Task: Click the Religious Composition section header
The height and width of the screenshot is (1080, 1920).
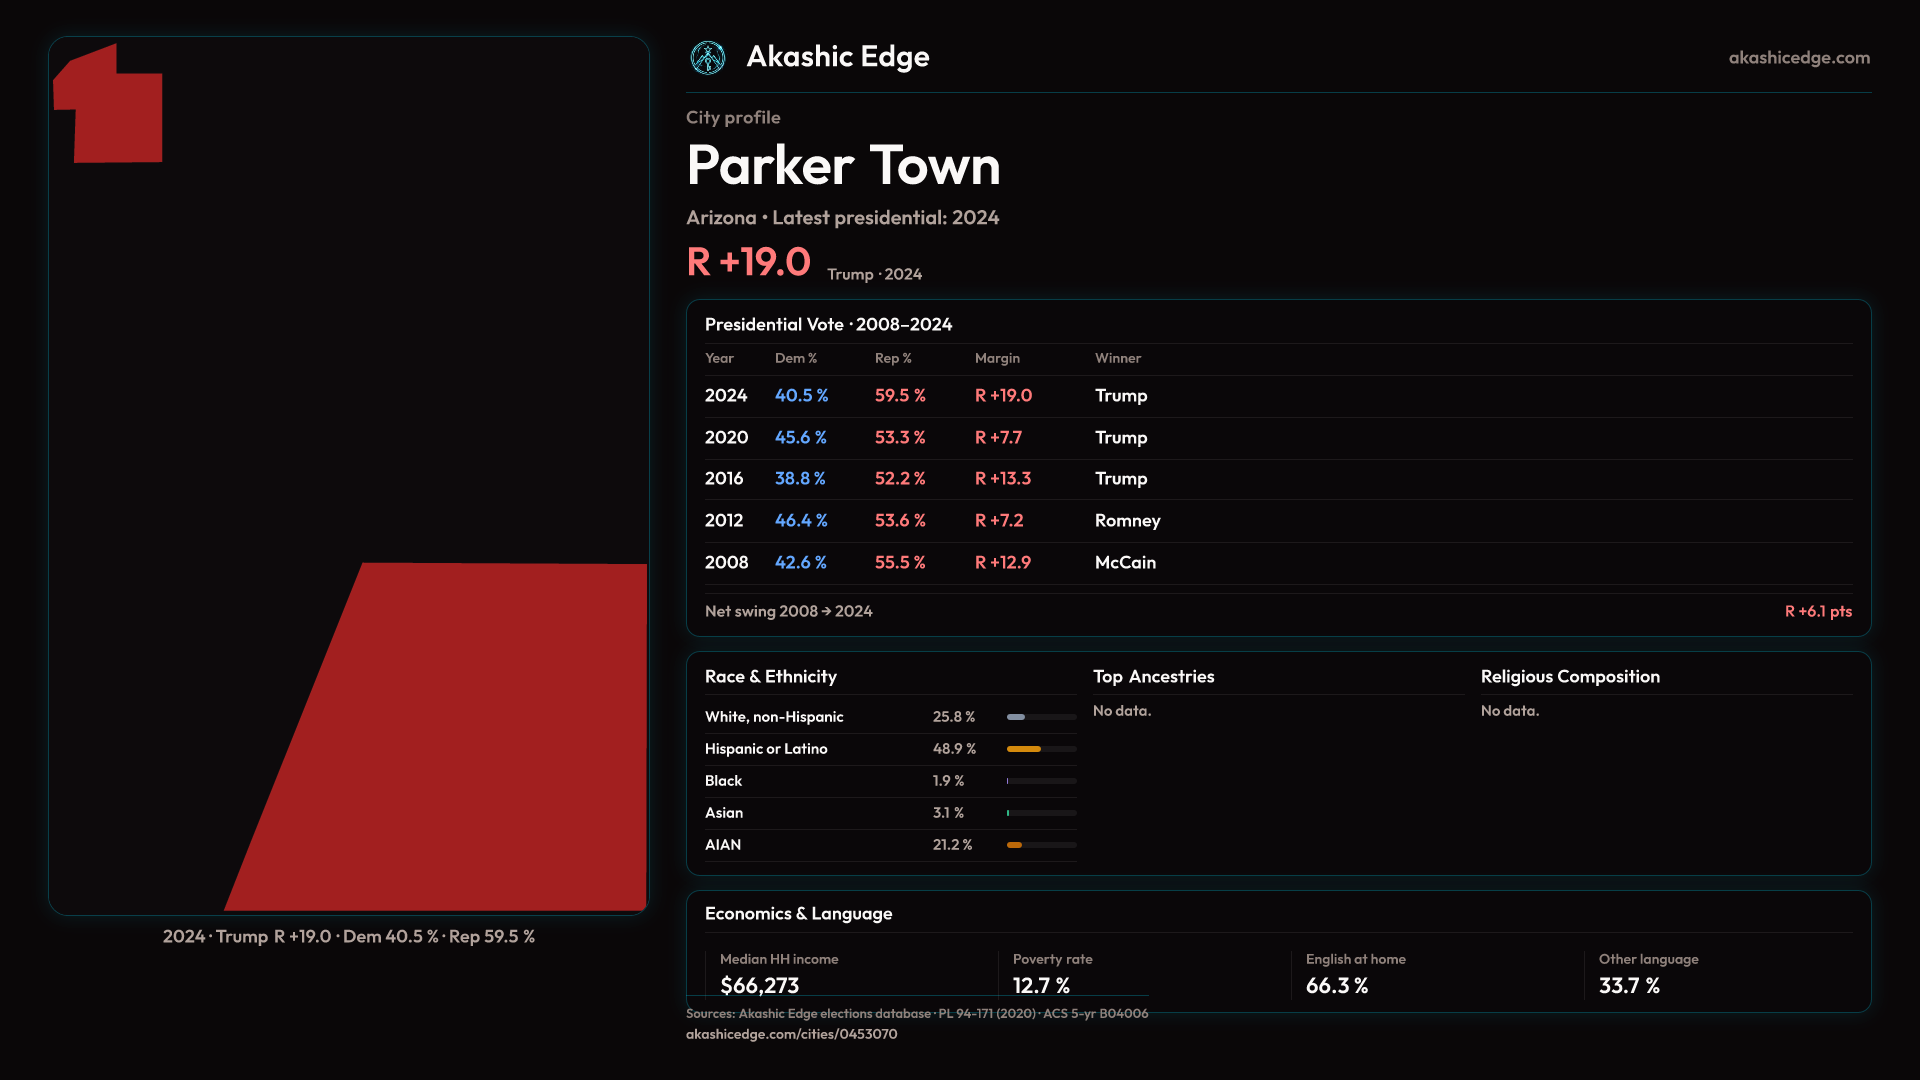Action: tap(1569, 677)
